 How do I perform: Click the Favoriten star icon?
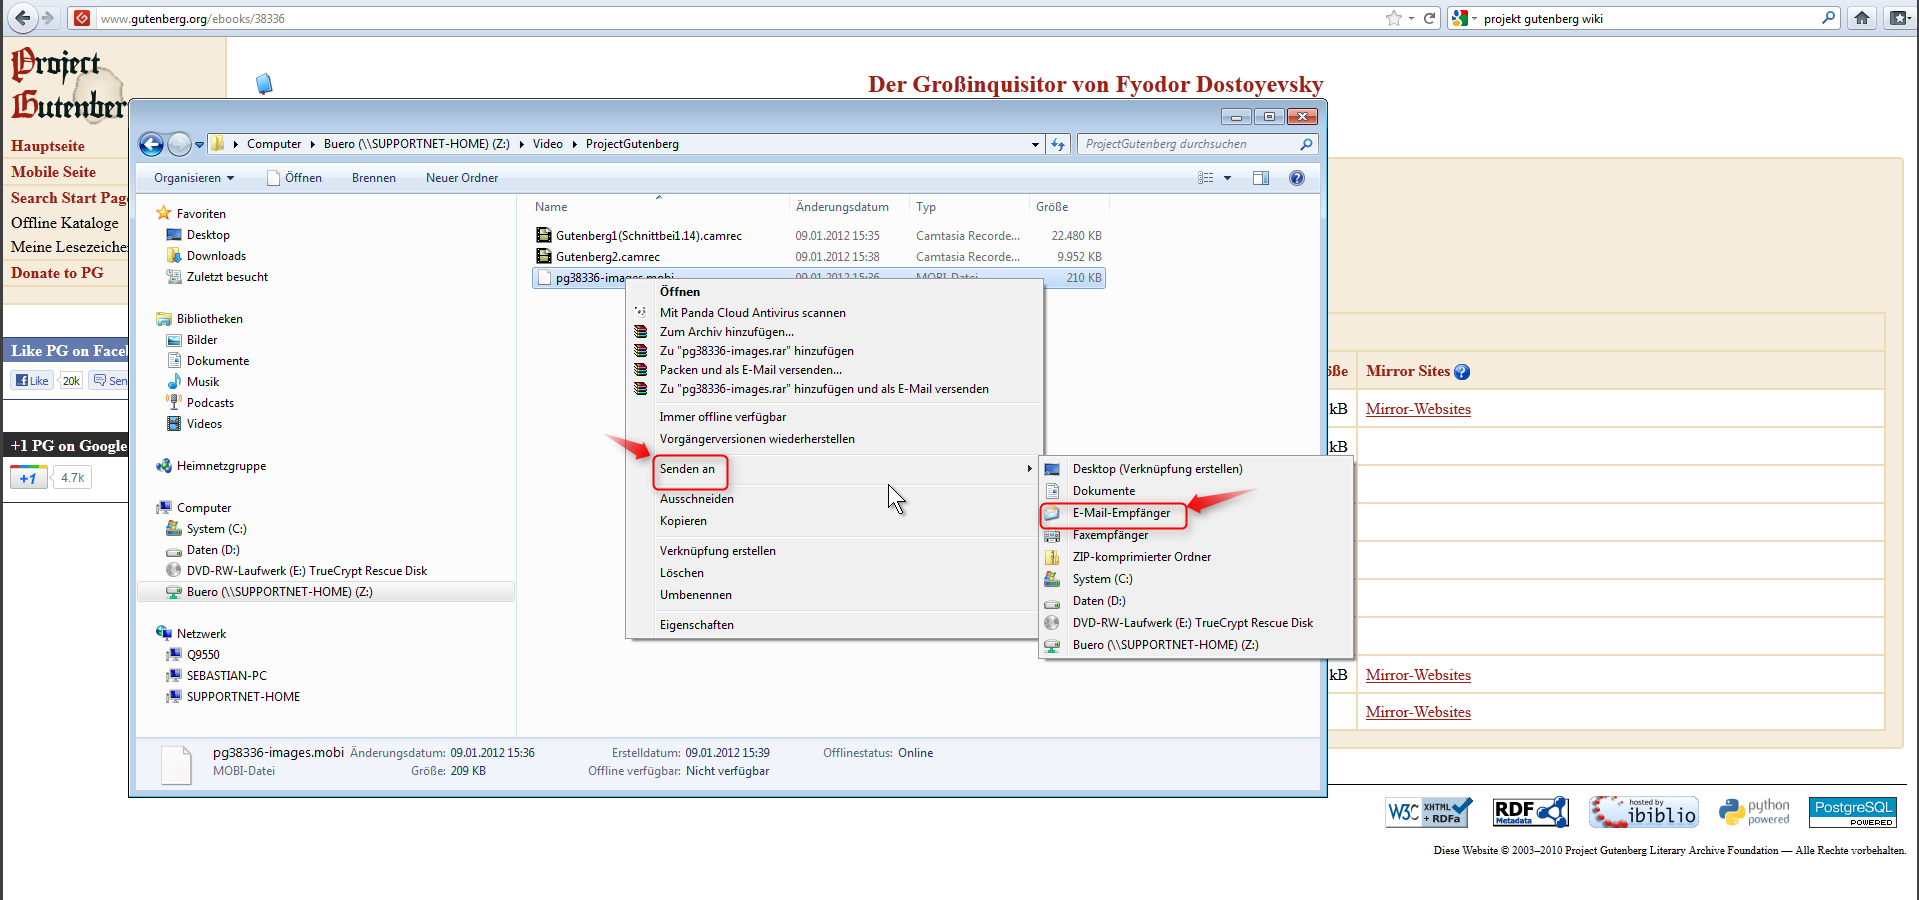(164, 213)
